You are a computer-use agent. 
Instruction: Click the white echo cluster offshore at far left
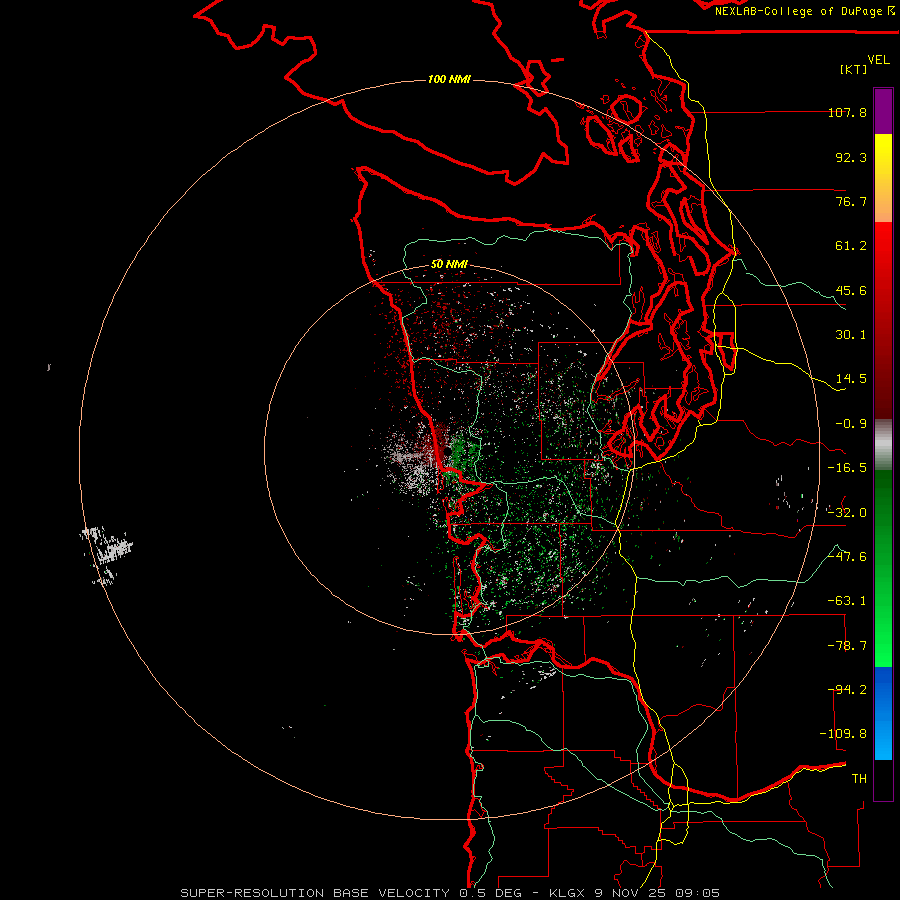pyautogui.click(x=106, y=554)
